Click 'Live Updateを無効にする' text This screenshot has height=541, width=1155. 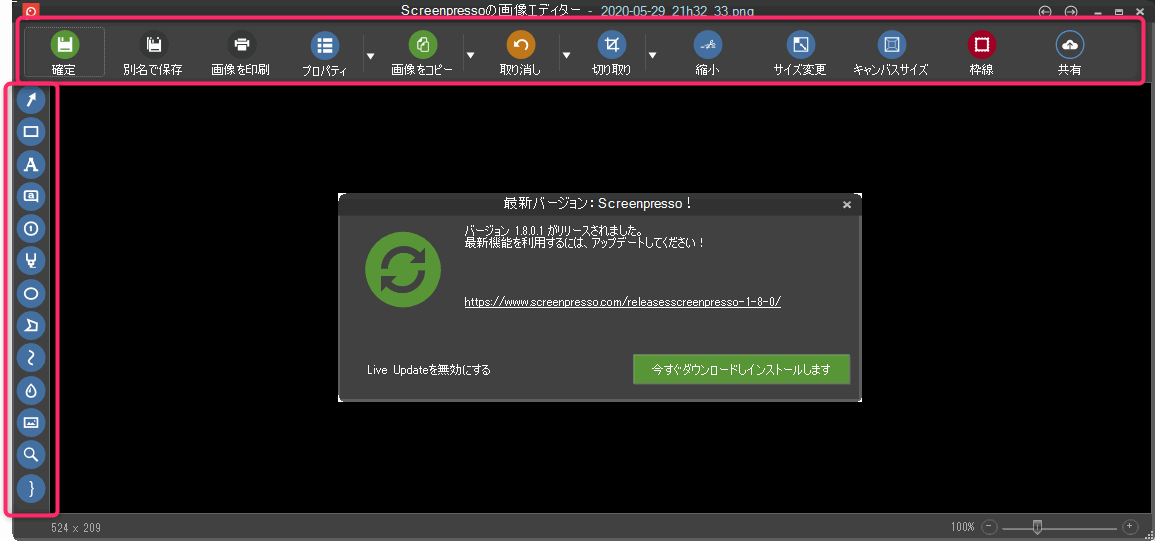[x=429, y=370]
